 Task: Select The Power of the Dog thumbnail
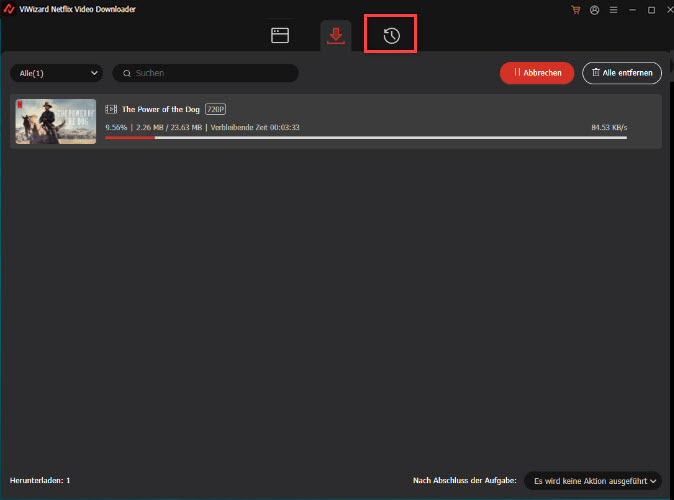pyautogui.click(x=56, y=122)
